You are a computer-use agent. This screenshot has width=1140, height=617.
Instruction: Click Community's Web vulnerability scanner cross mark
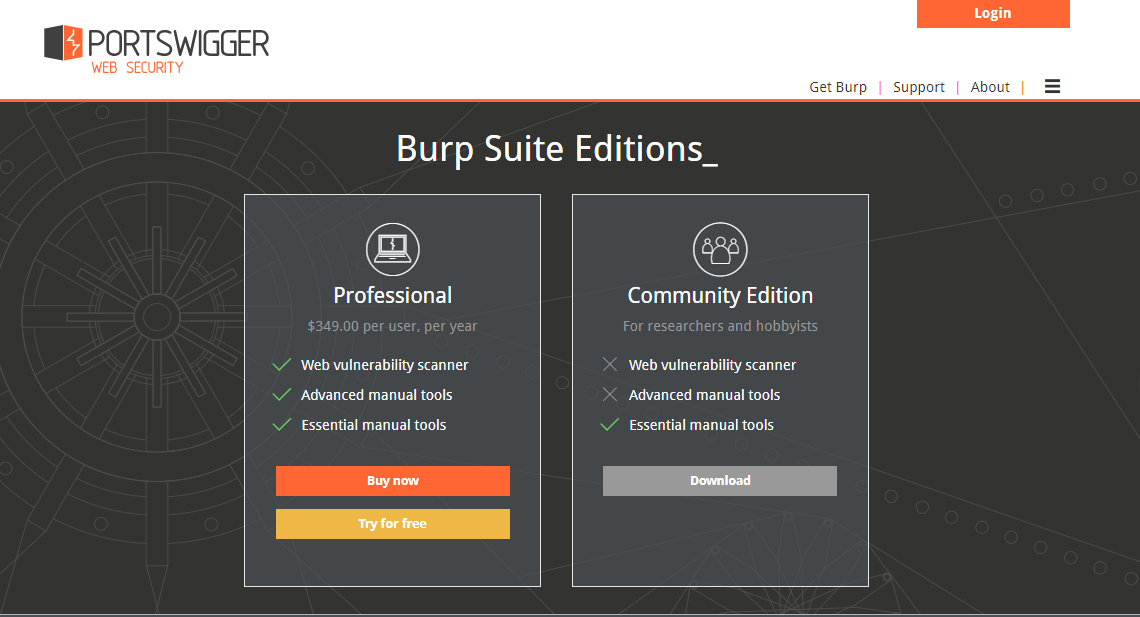[x=610, y=364]
